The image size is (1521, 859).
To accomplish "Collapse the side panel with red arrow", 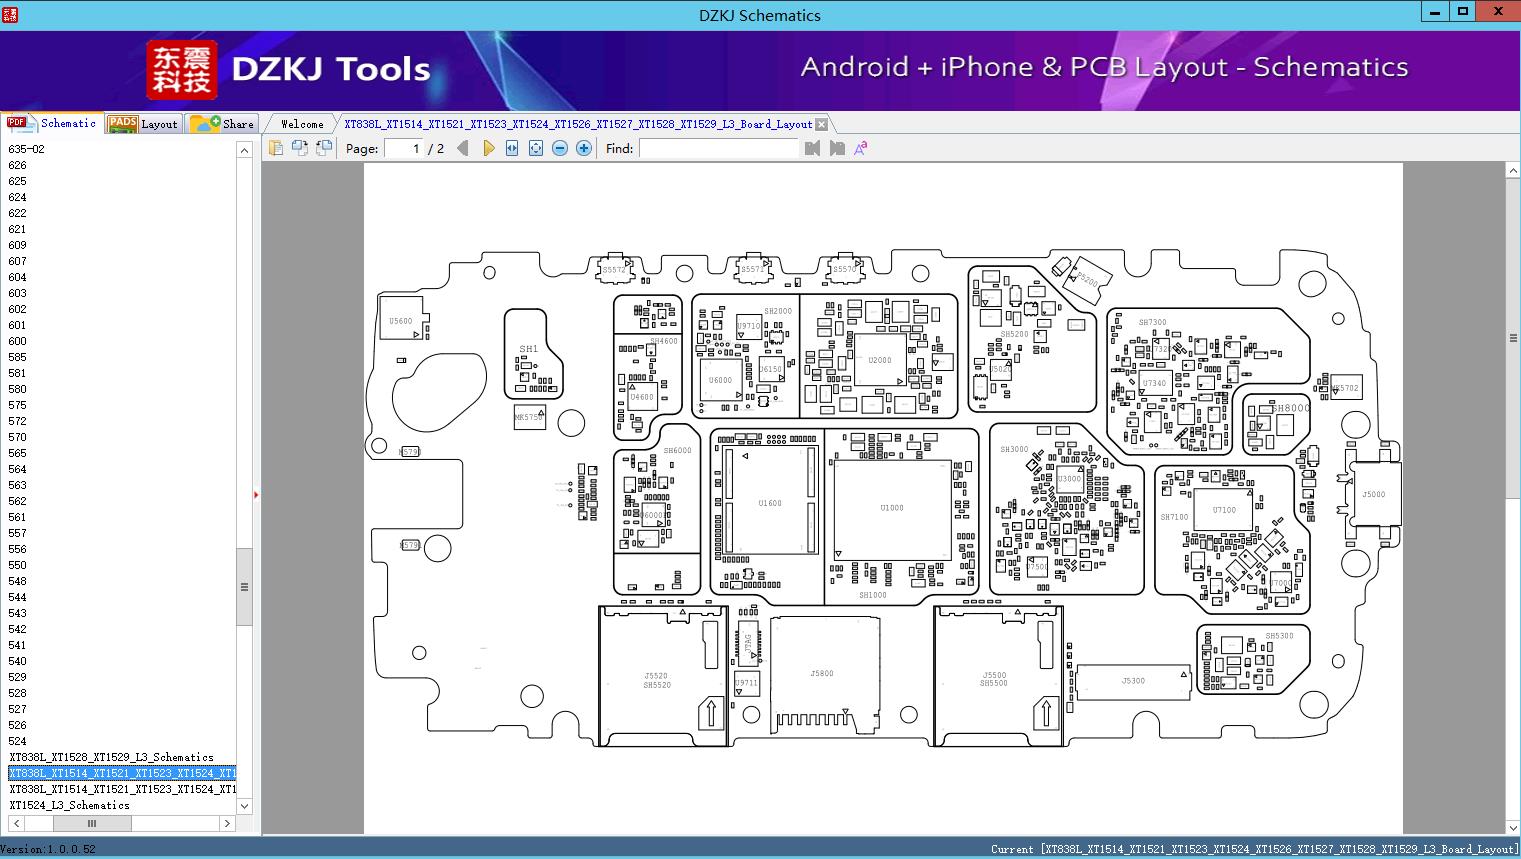I will click(x=256, y=494).
